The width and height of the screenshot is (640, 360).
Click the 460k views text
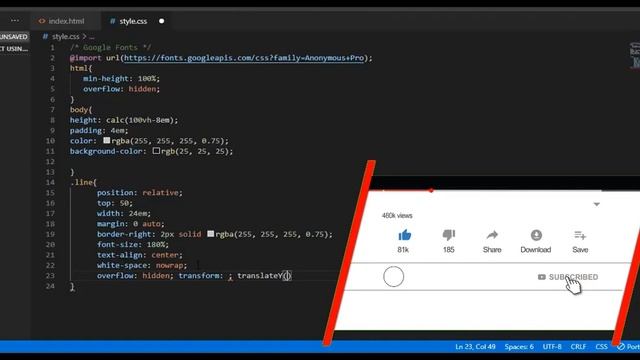pos(397,216)
